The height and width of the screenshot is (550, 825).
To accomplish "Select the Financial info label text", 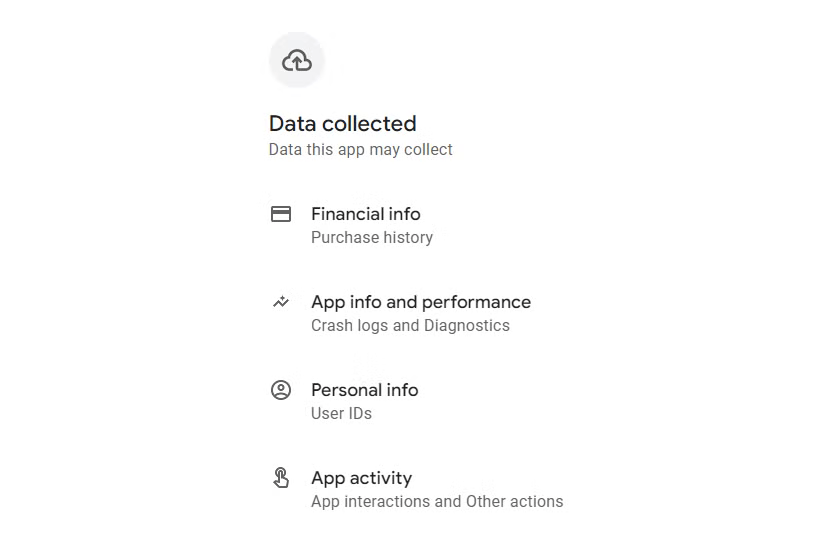I will (x=365, y=214).
